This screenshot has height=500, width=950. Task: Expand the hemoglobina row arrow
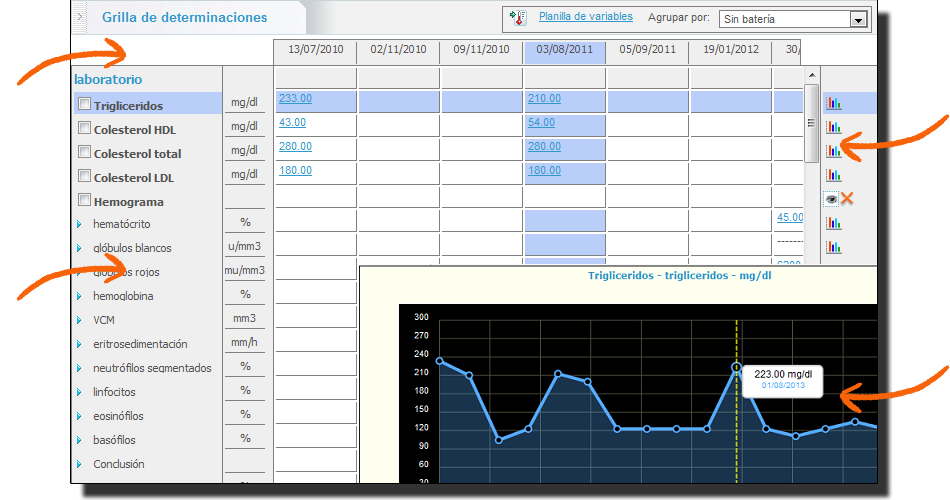click(80, 296)
